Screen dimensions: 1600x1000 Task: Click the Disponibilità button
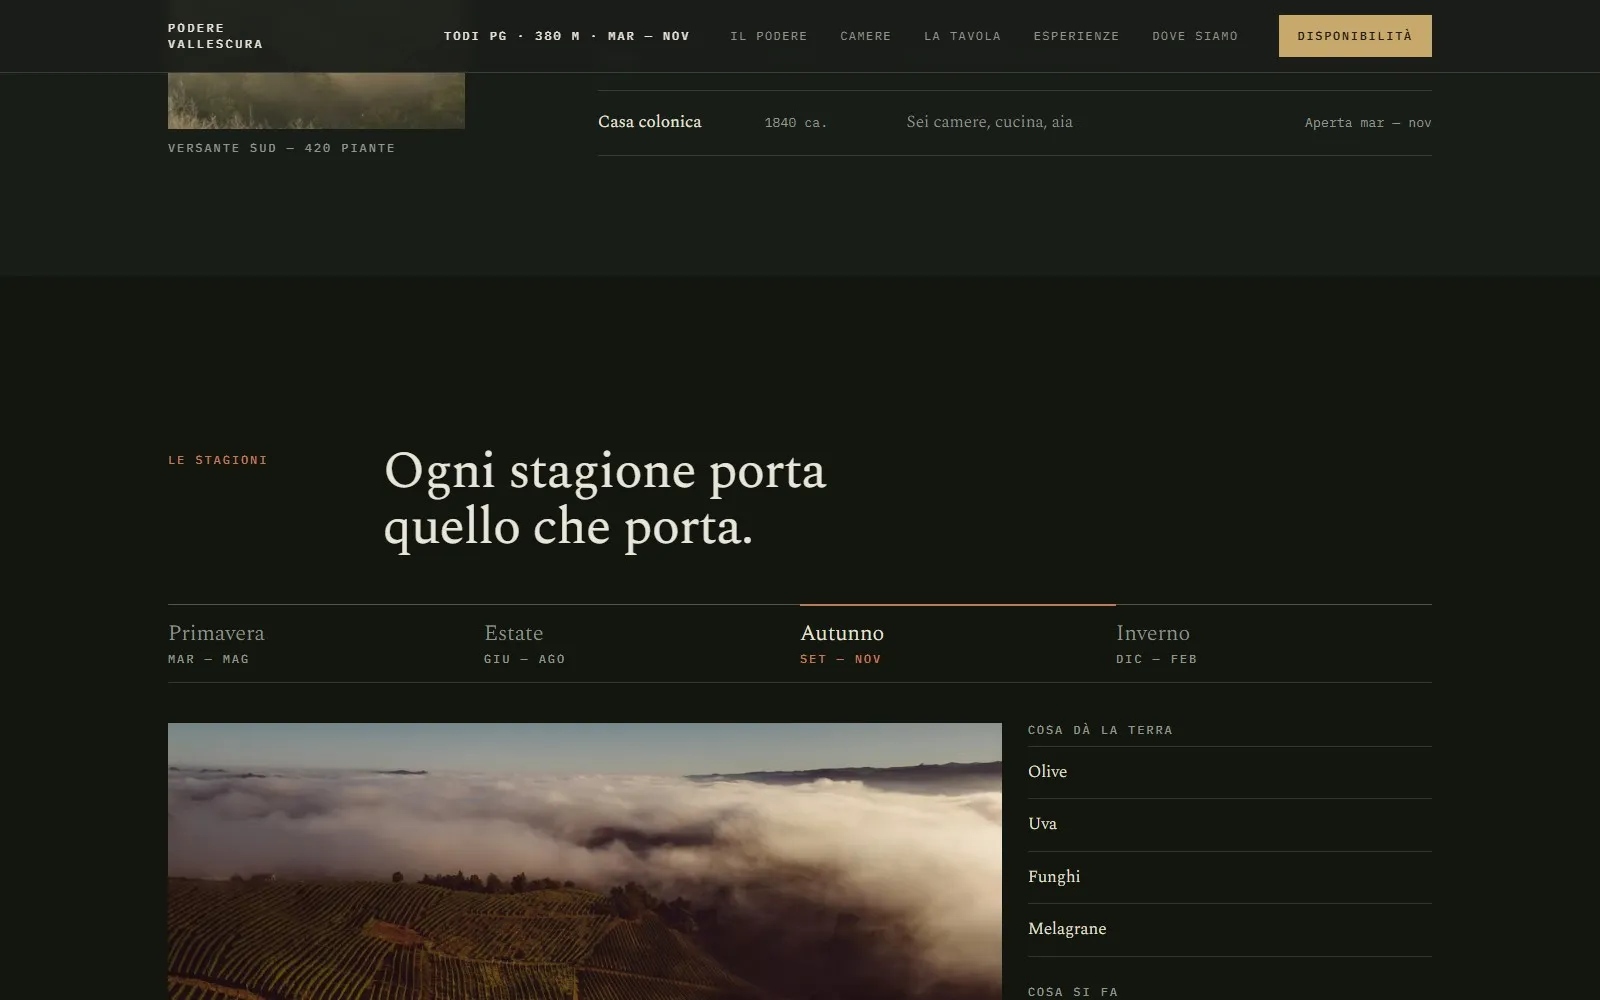coord(1355,36)
